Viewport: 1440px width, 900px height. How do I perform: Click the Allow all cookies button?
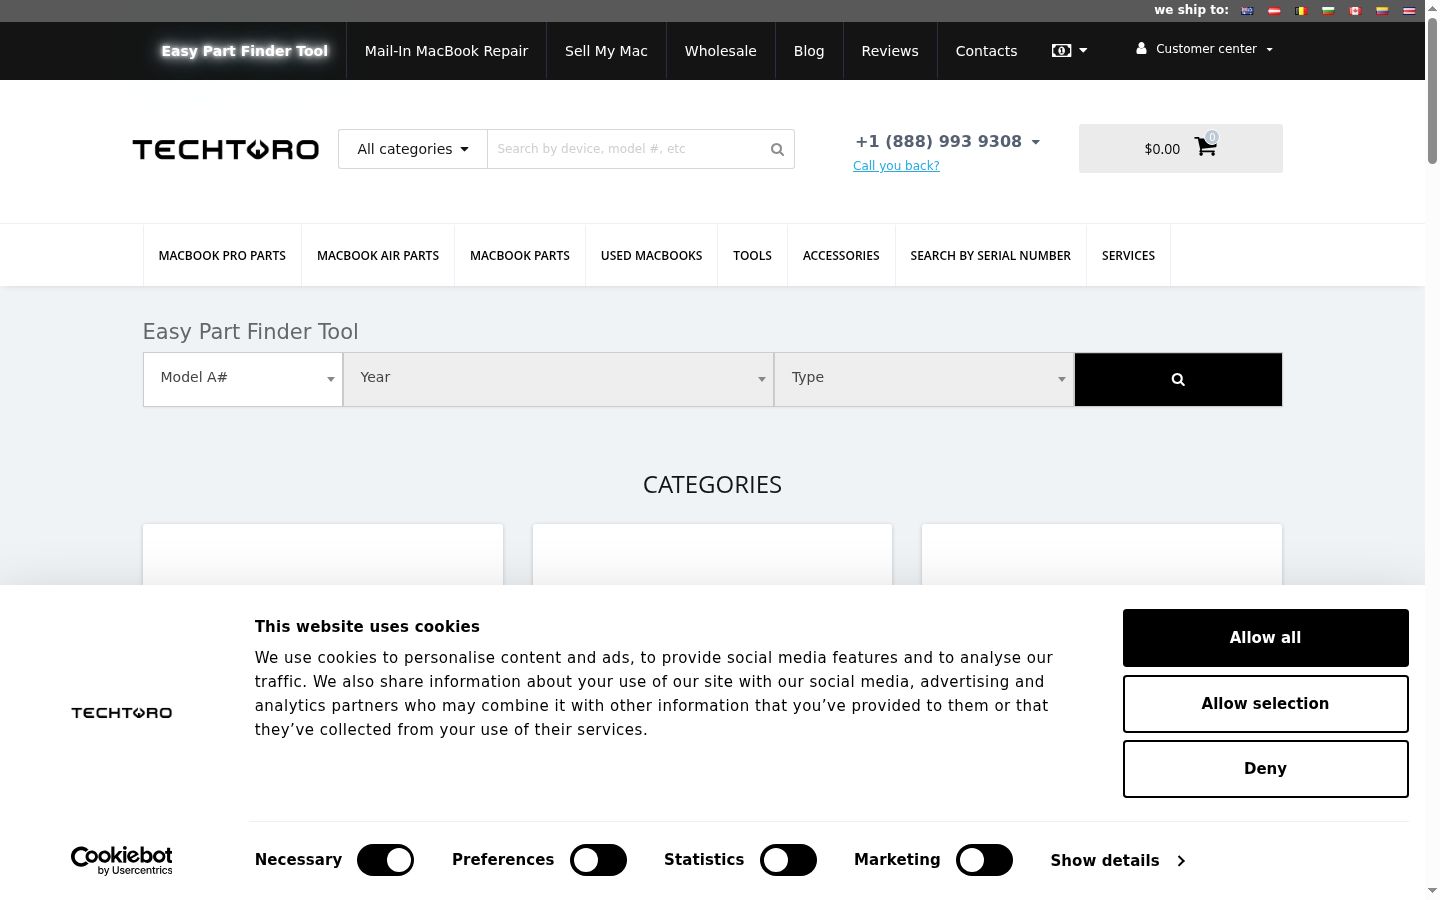1265,638
